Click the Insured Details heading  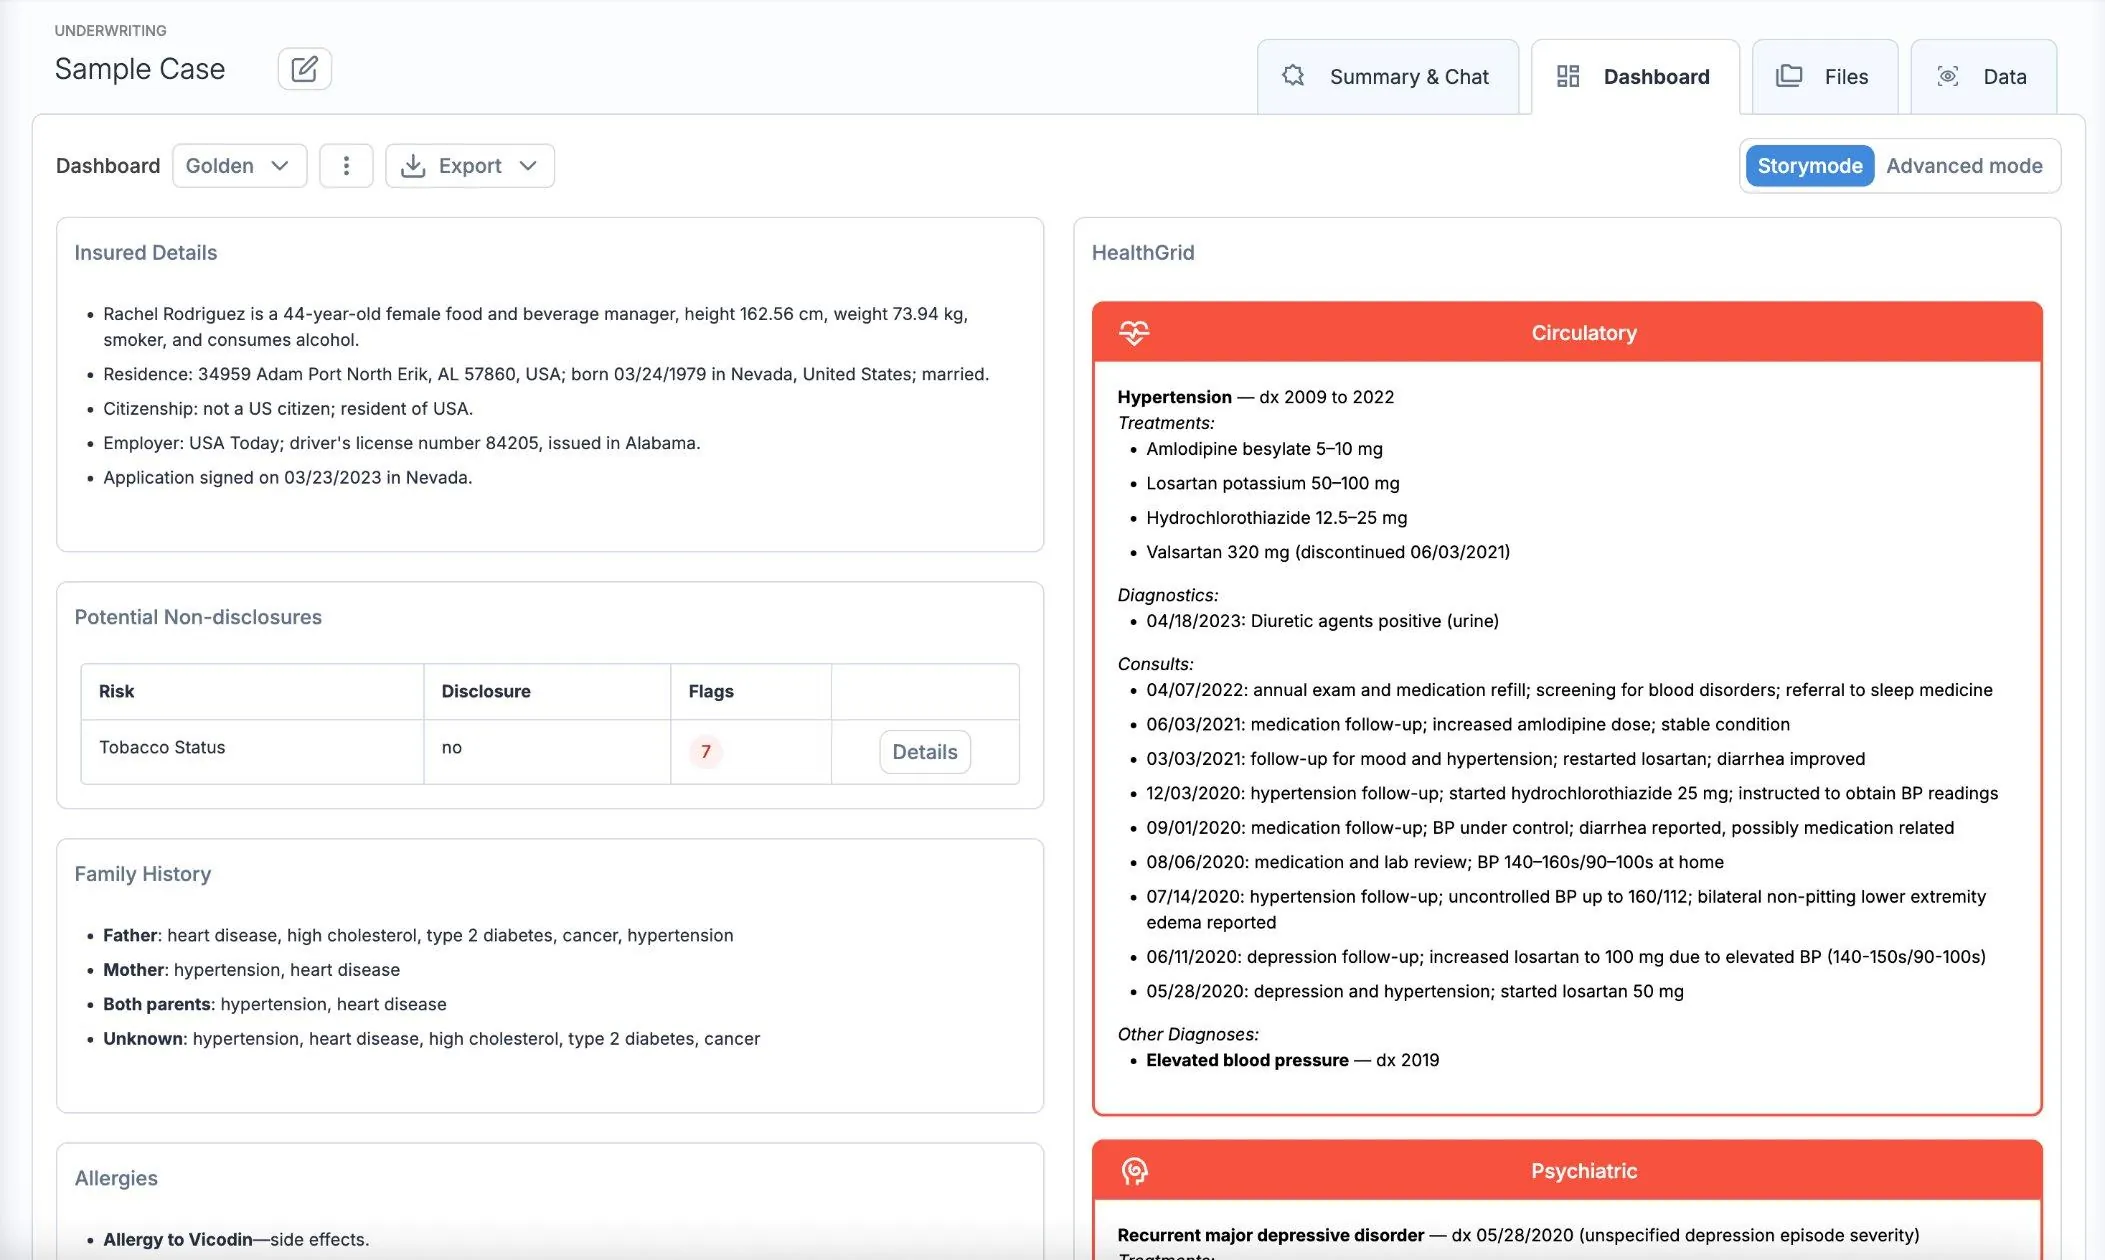click(x=145, y=253)
